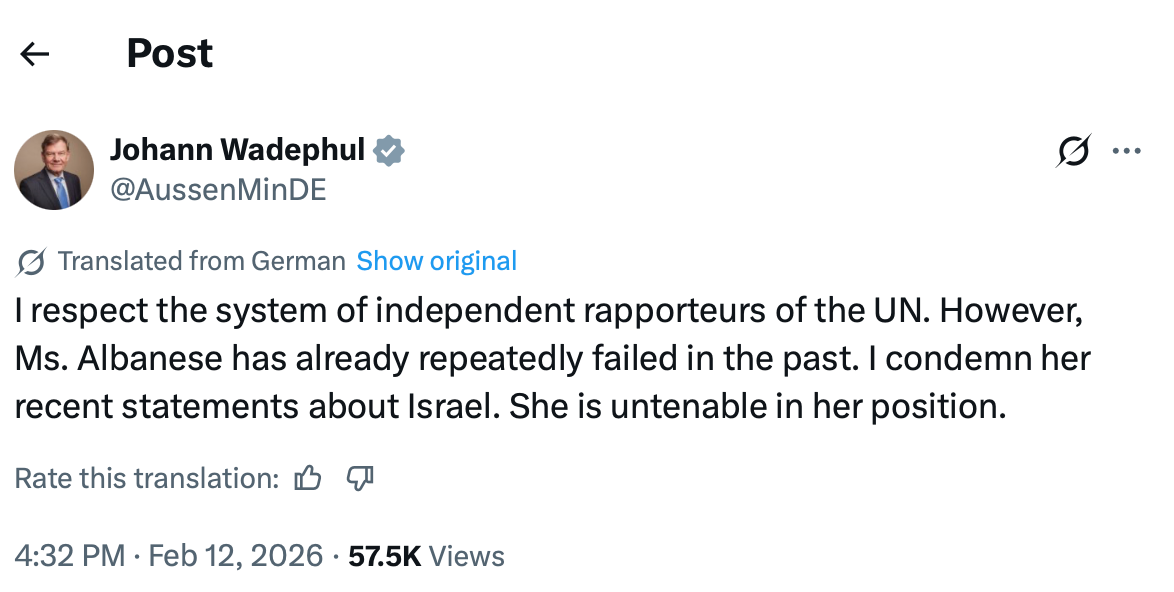Screen dimensions: 1174x592
Task: Click the Feb 12, 2026 date
Action: (x=236, y=556)
